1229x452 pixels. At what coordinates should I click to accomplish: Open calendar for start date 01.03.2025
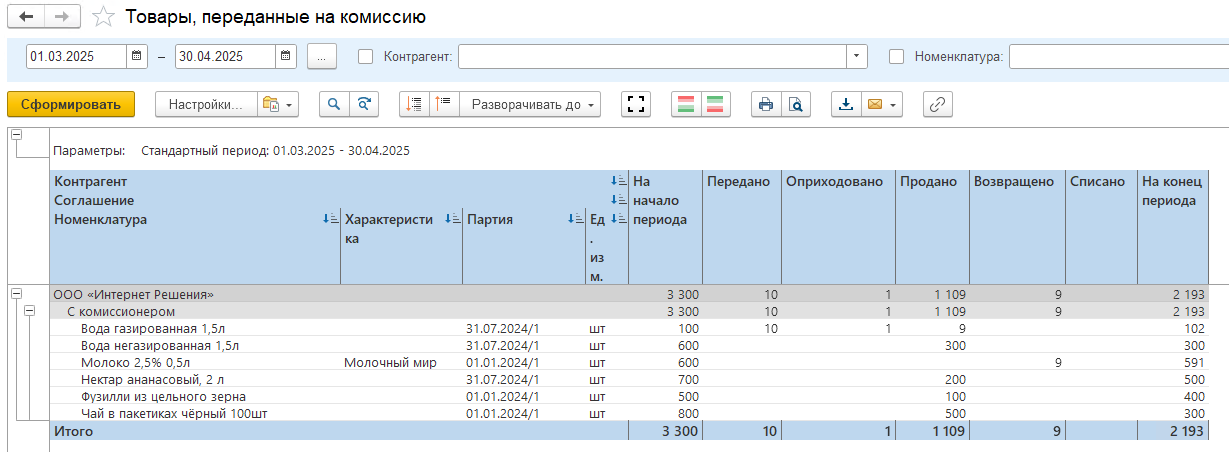pyautogui.click(x=137, y=57)
